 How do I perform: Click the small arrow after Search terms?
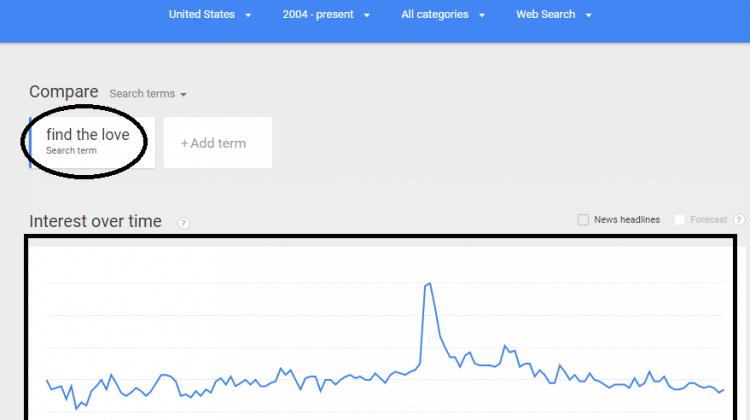coord(183,95)
